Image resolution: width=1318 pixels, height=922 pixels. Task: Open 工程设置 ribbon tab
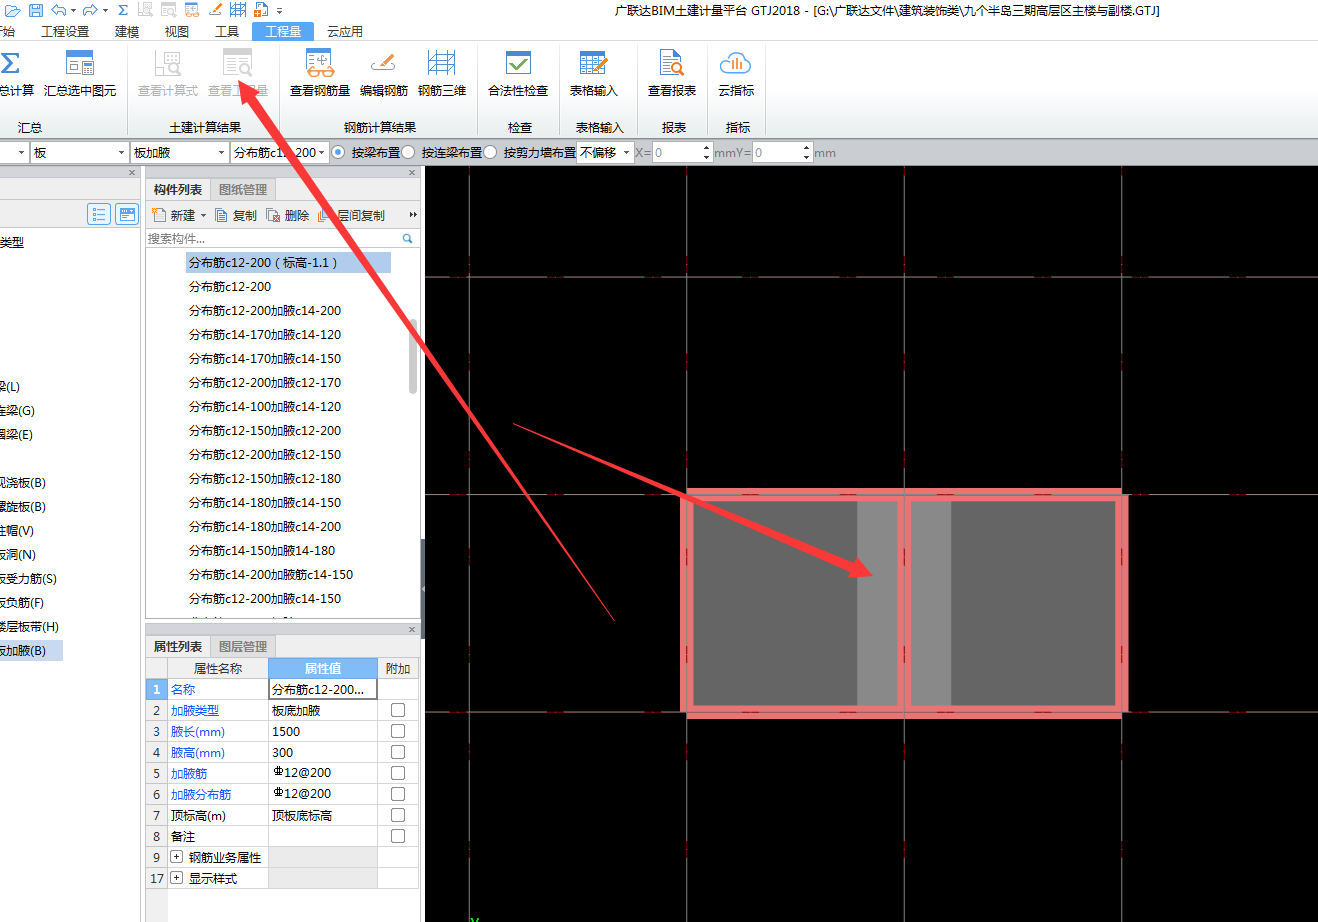click(66, 31)
